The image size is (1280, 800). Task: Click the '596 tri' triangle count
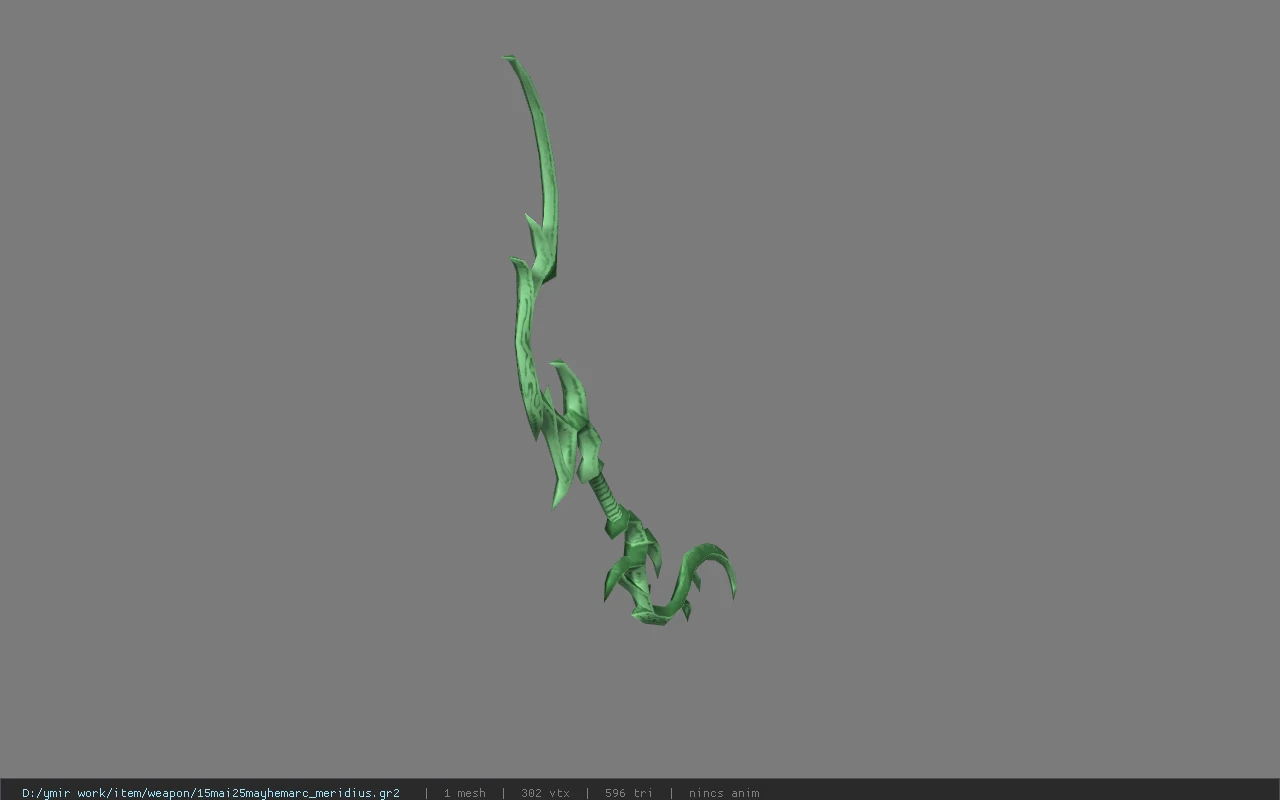coord(629,793)
